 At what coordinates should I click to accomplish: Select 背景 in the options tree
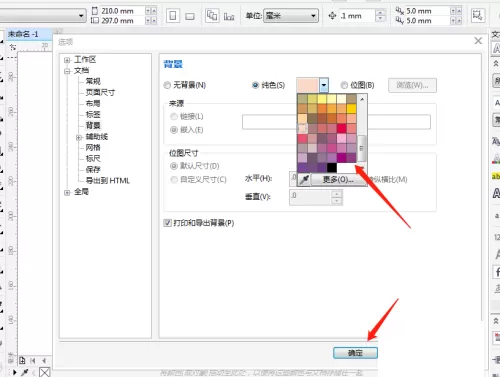(93, 125)
